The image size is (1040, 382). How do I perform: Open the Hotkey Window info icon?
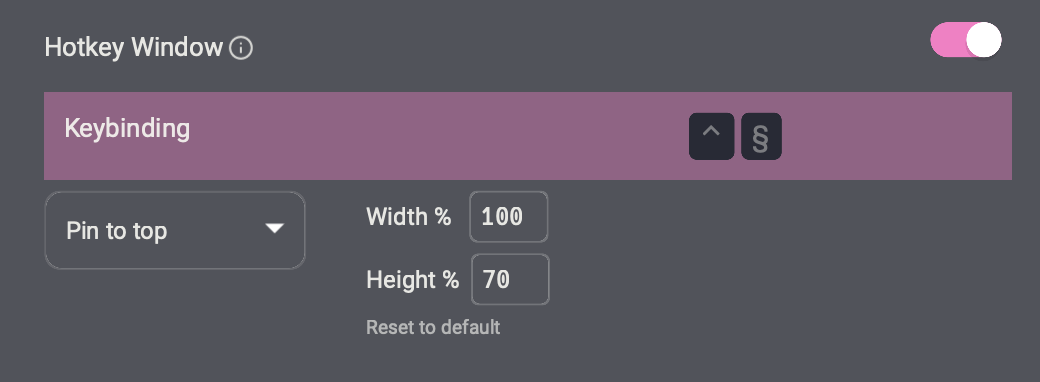pyautogui.click(x=241, y=48)
